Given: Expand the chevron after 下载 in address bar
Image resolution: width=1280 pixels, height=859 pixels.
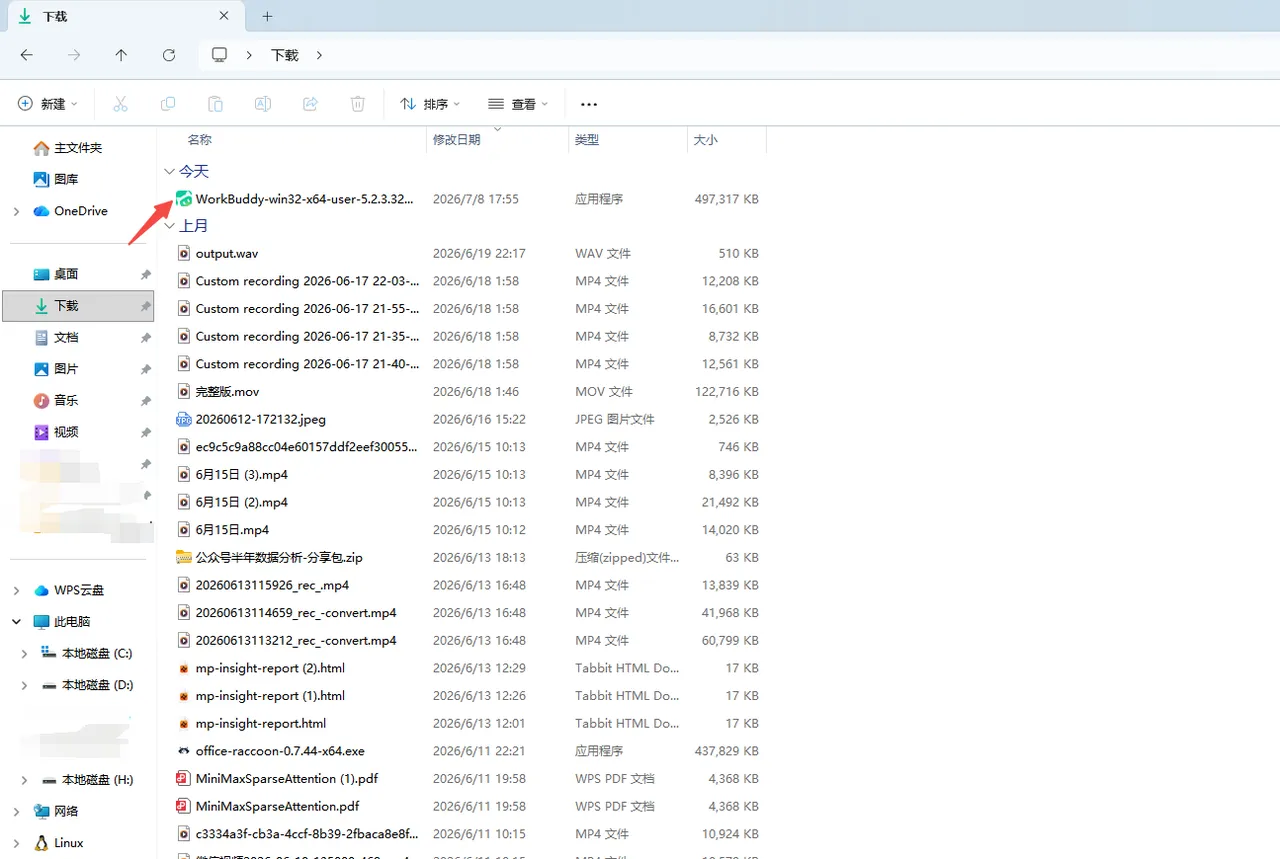Looking at the screenshot, I should pos(319,55).
